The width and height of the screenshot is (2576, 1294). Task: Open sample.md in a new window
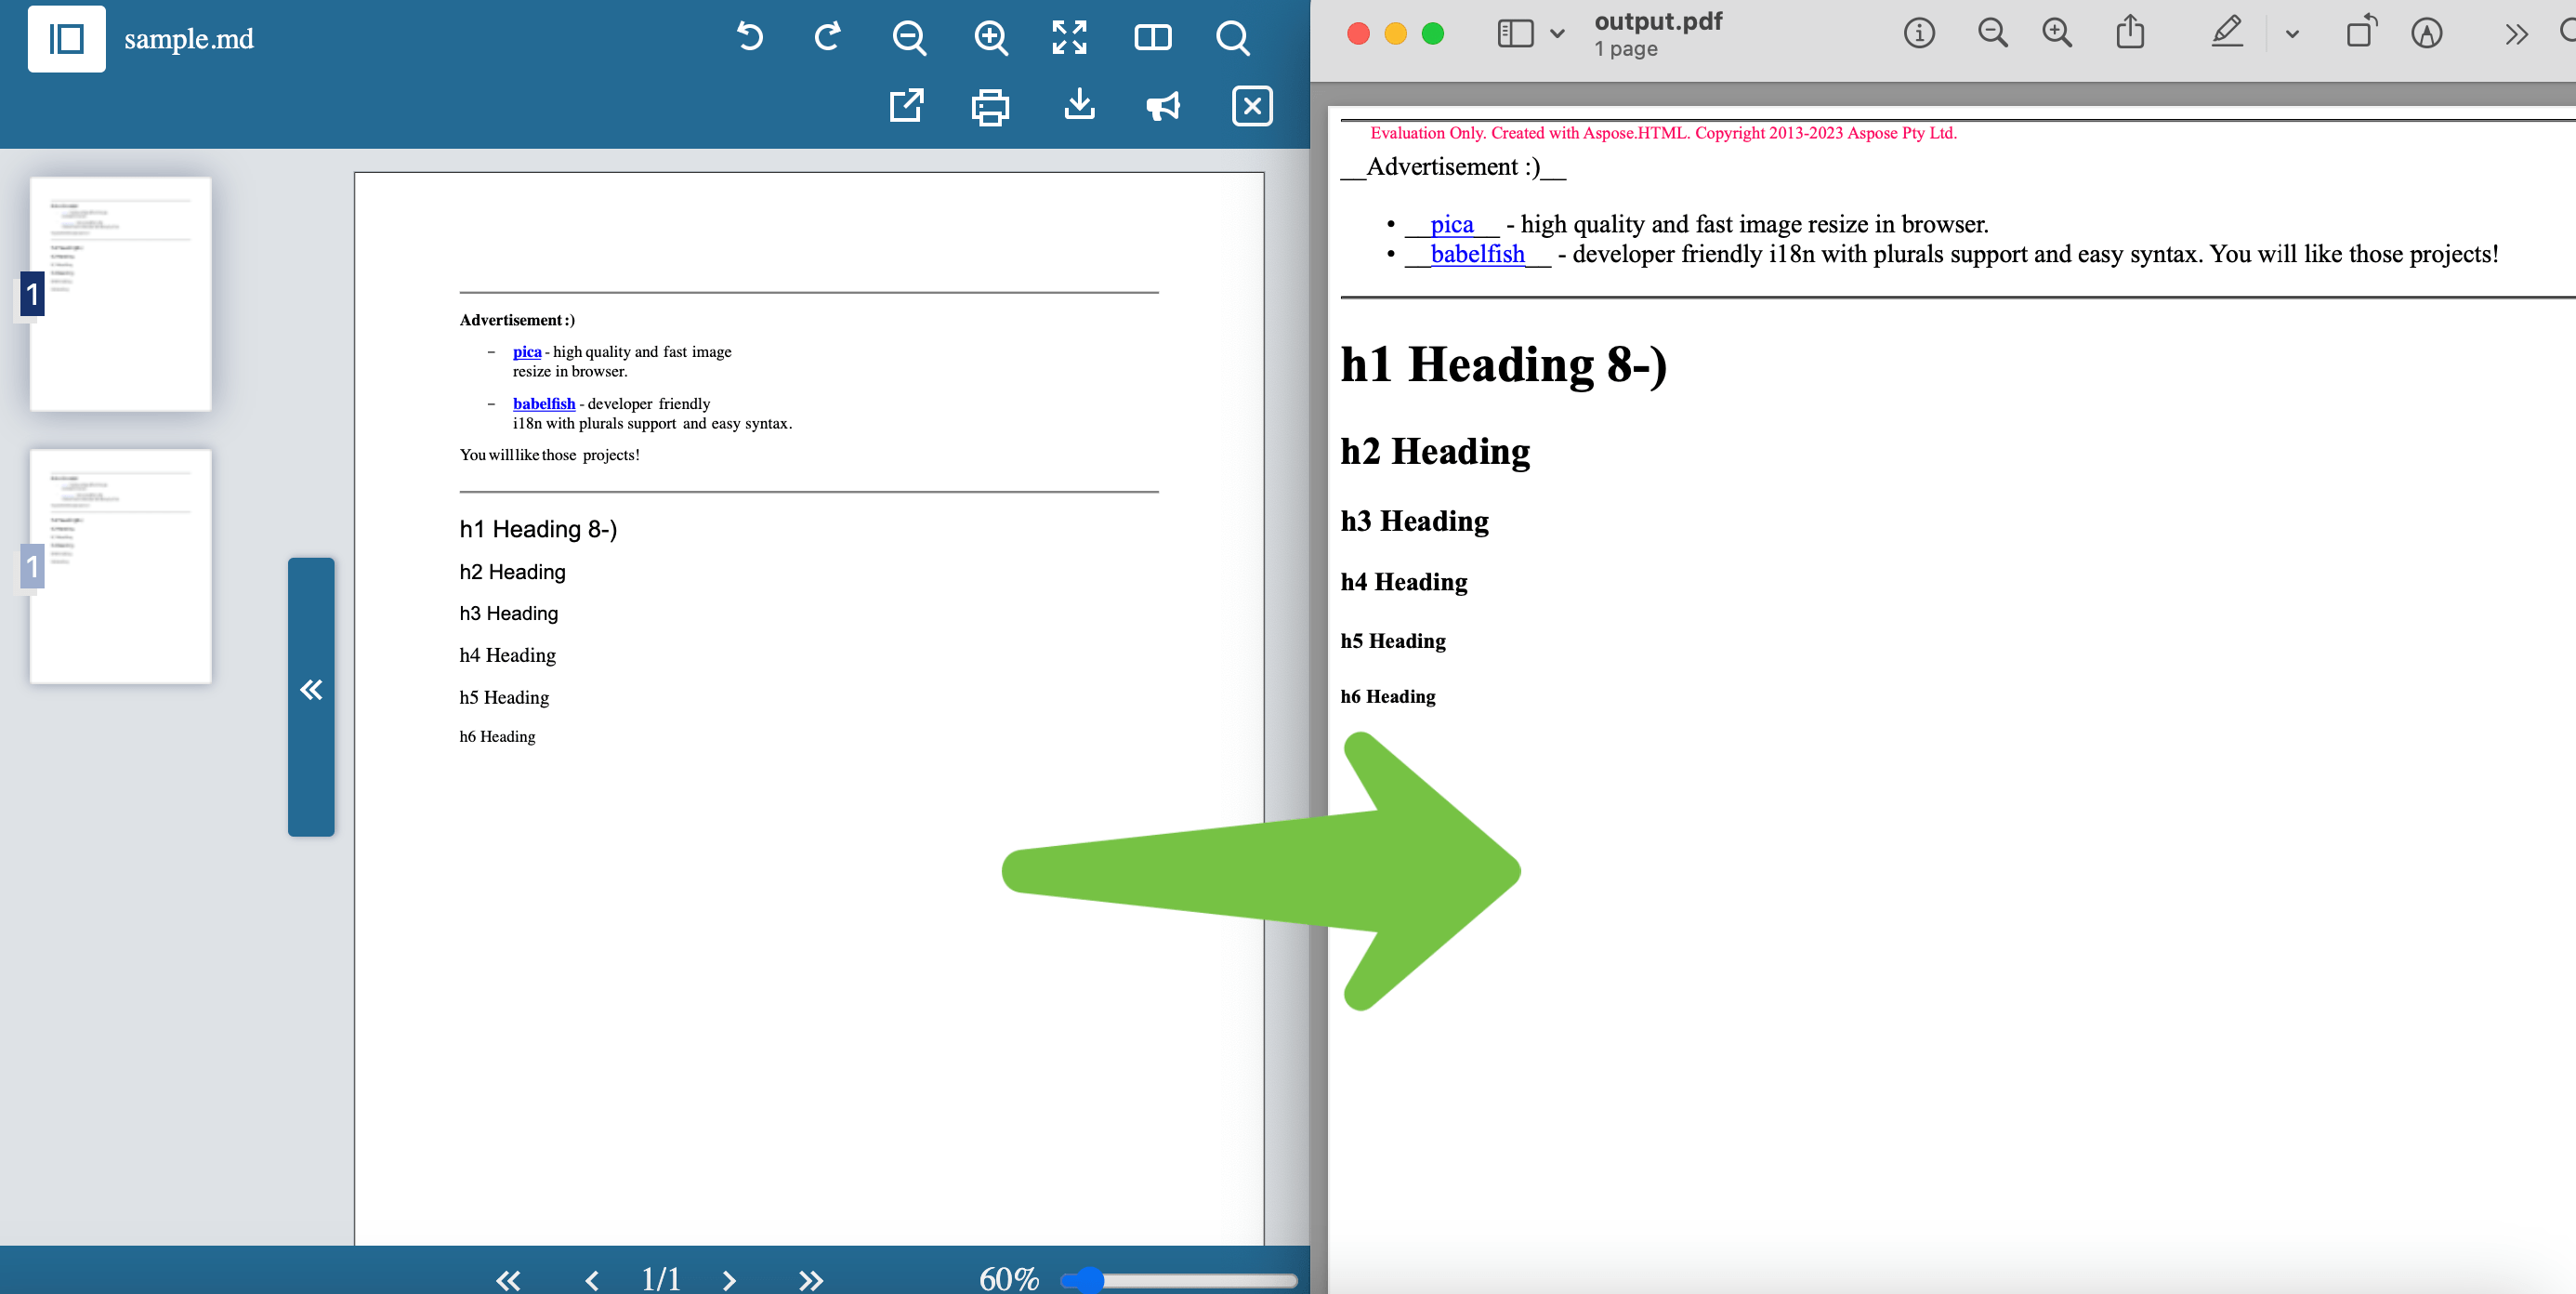(x=905, y=106)
